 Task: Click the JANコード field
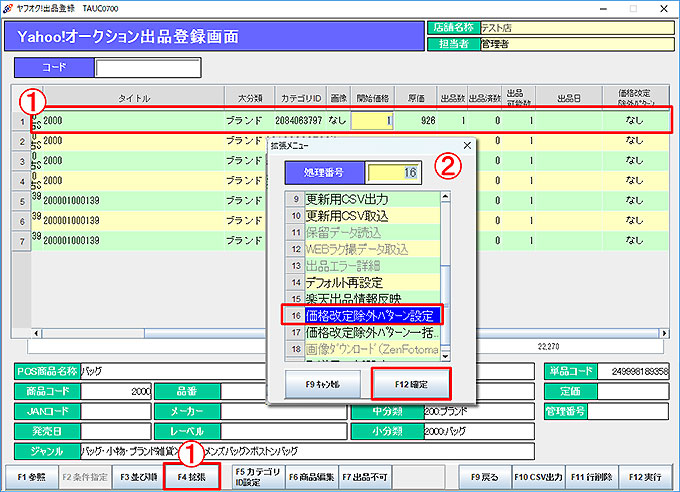tap(116, 411)
